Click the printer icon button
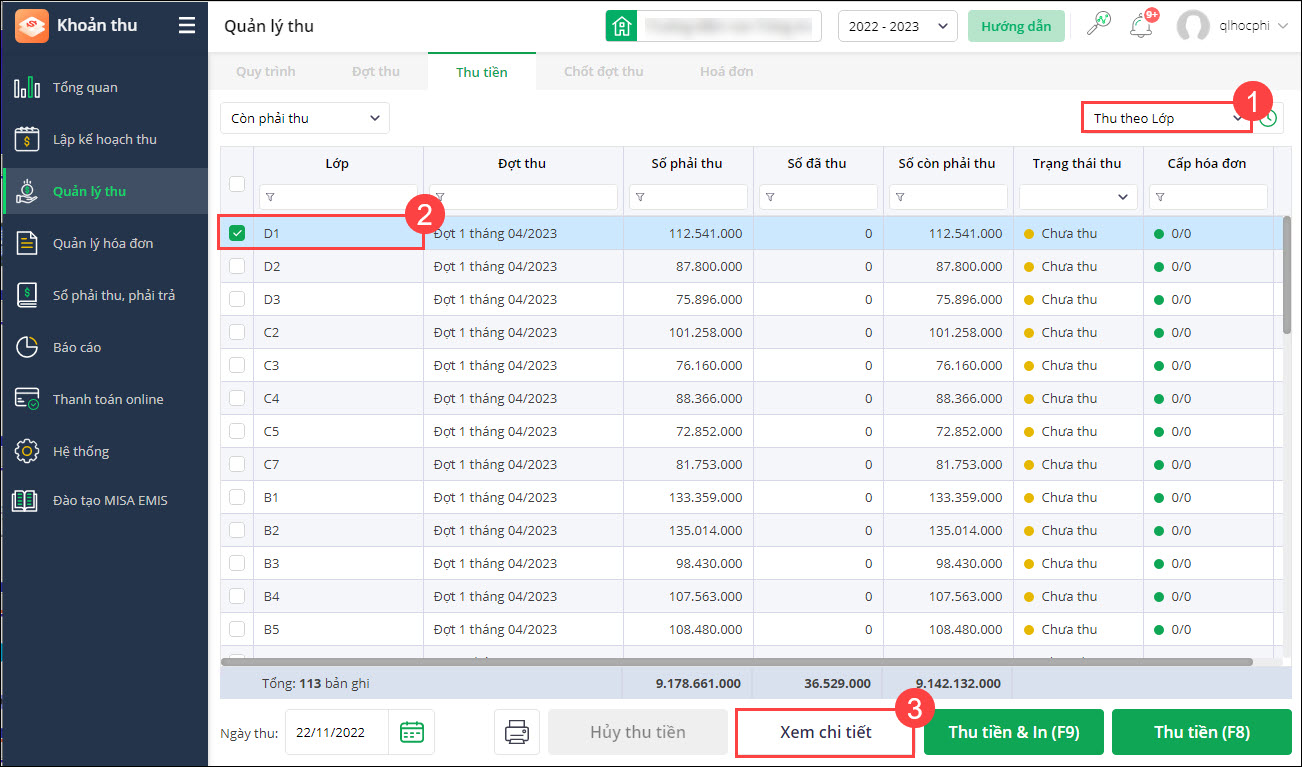 tap(517, 732)
